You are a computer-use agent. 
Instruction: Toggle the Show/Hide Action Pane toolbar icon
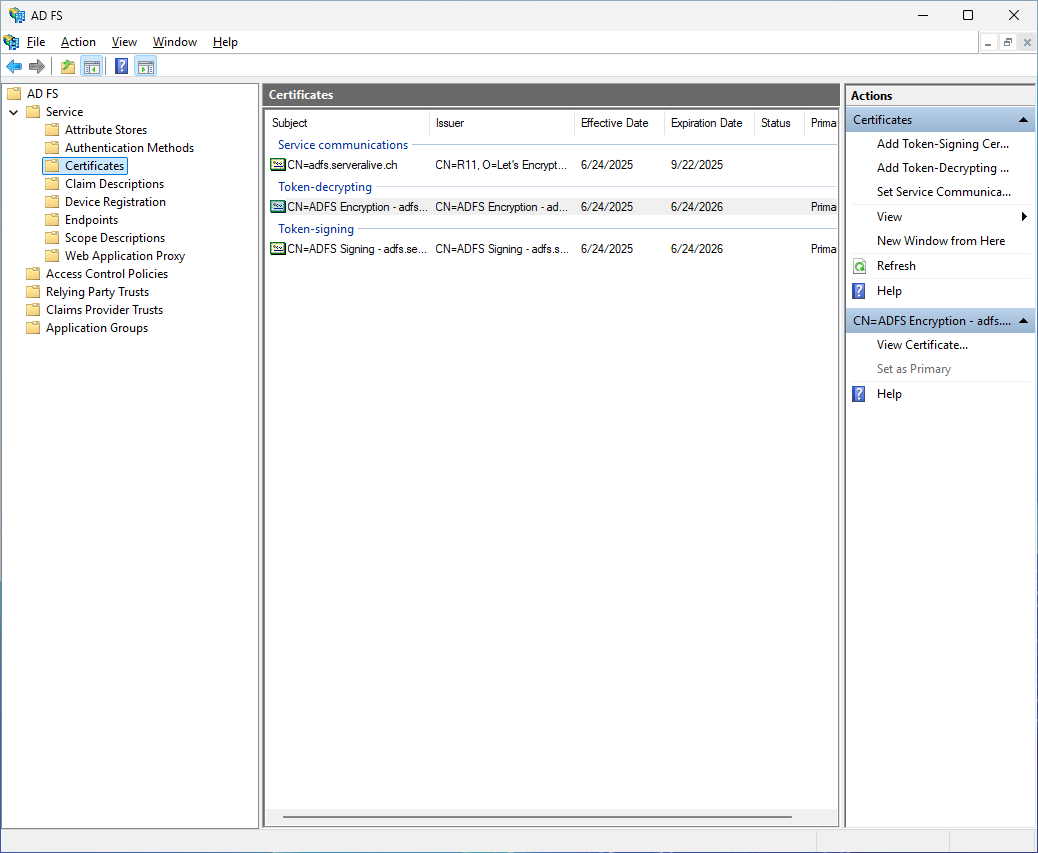[x=146, y=66]
